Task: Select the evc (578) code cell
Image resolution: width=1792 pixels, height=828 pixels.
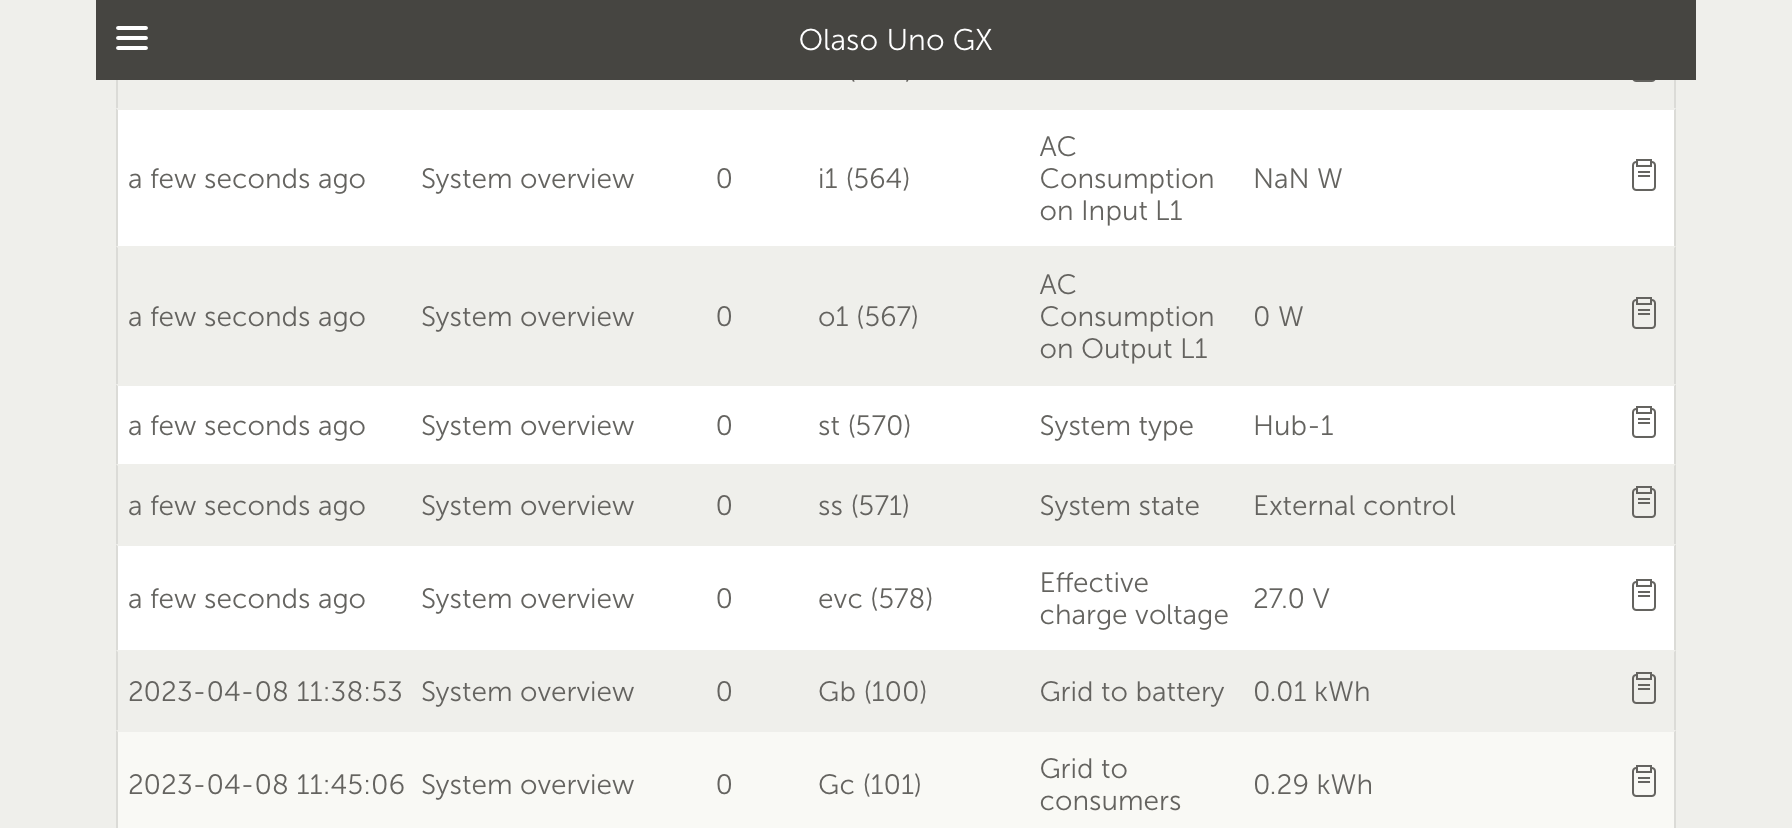Action: tap(875, 599)
